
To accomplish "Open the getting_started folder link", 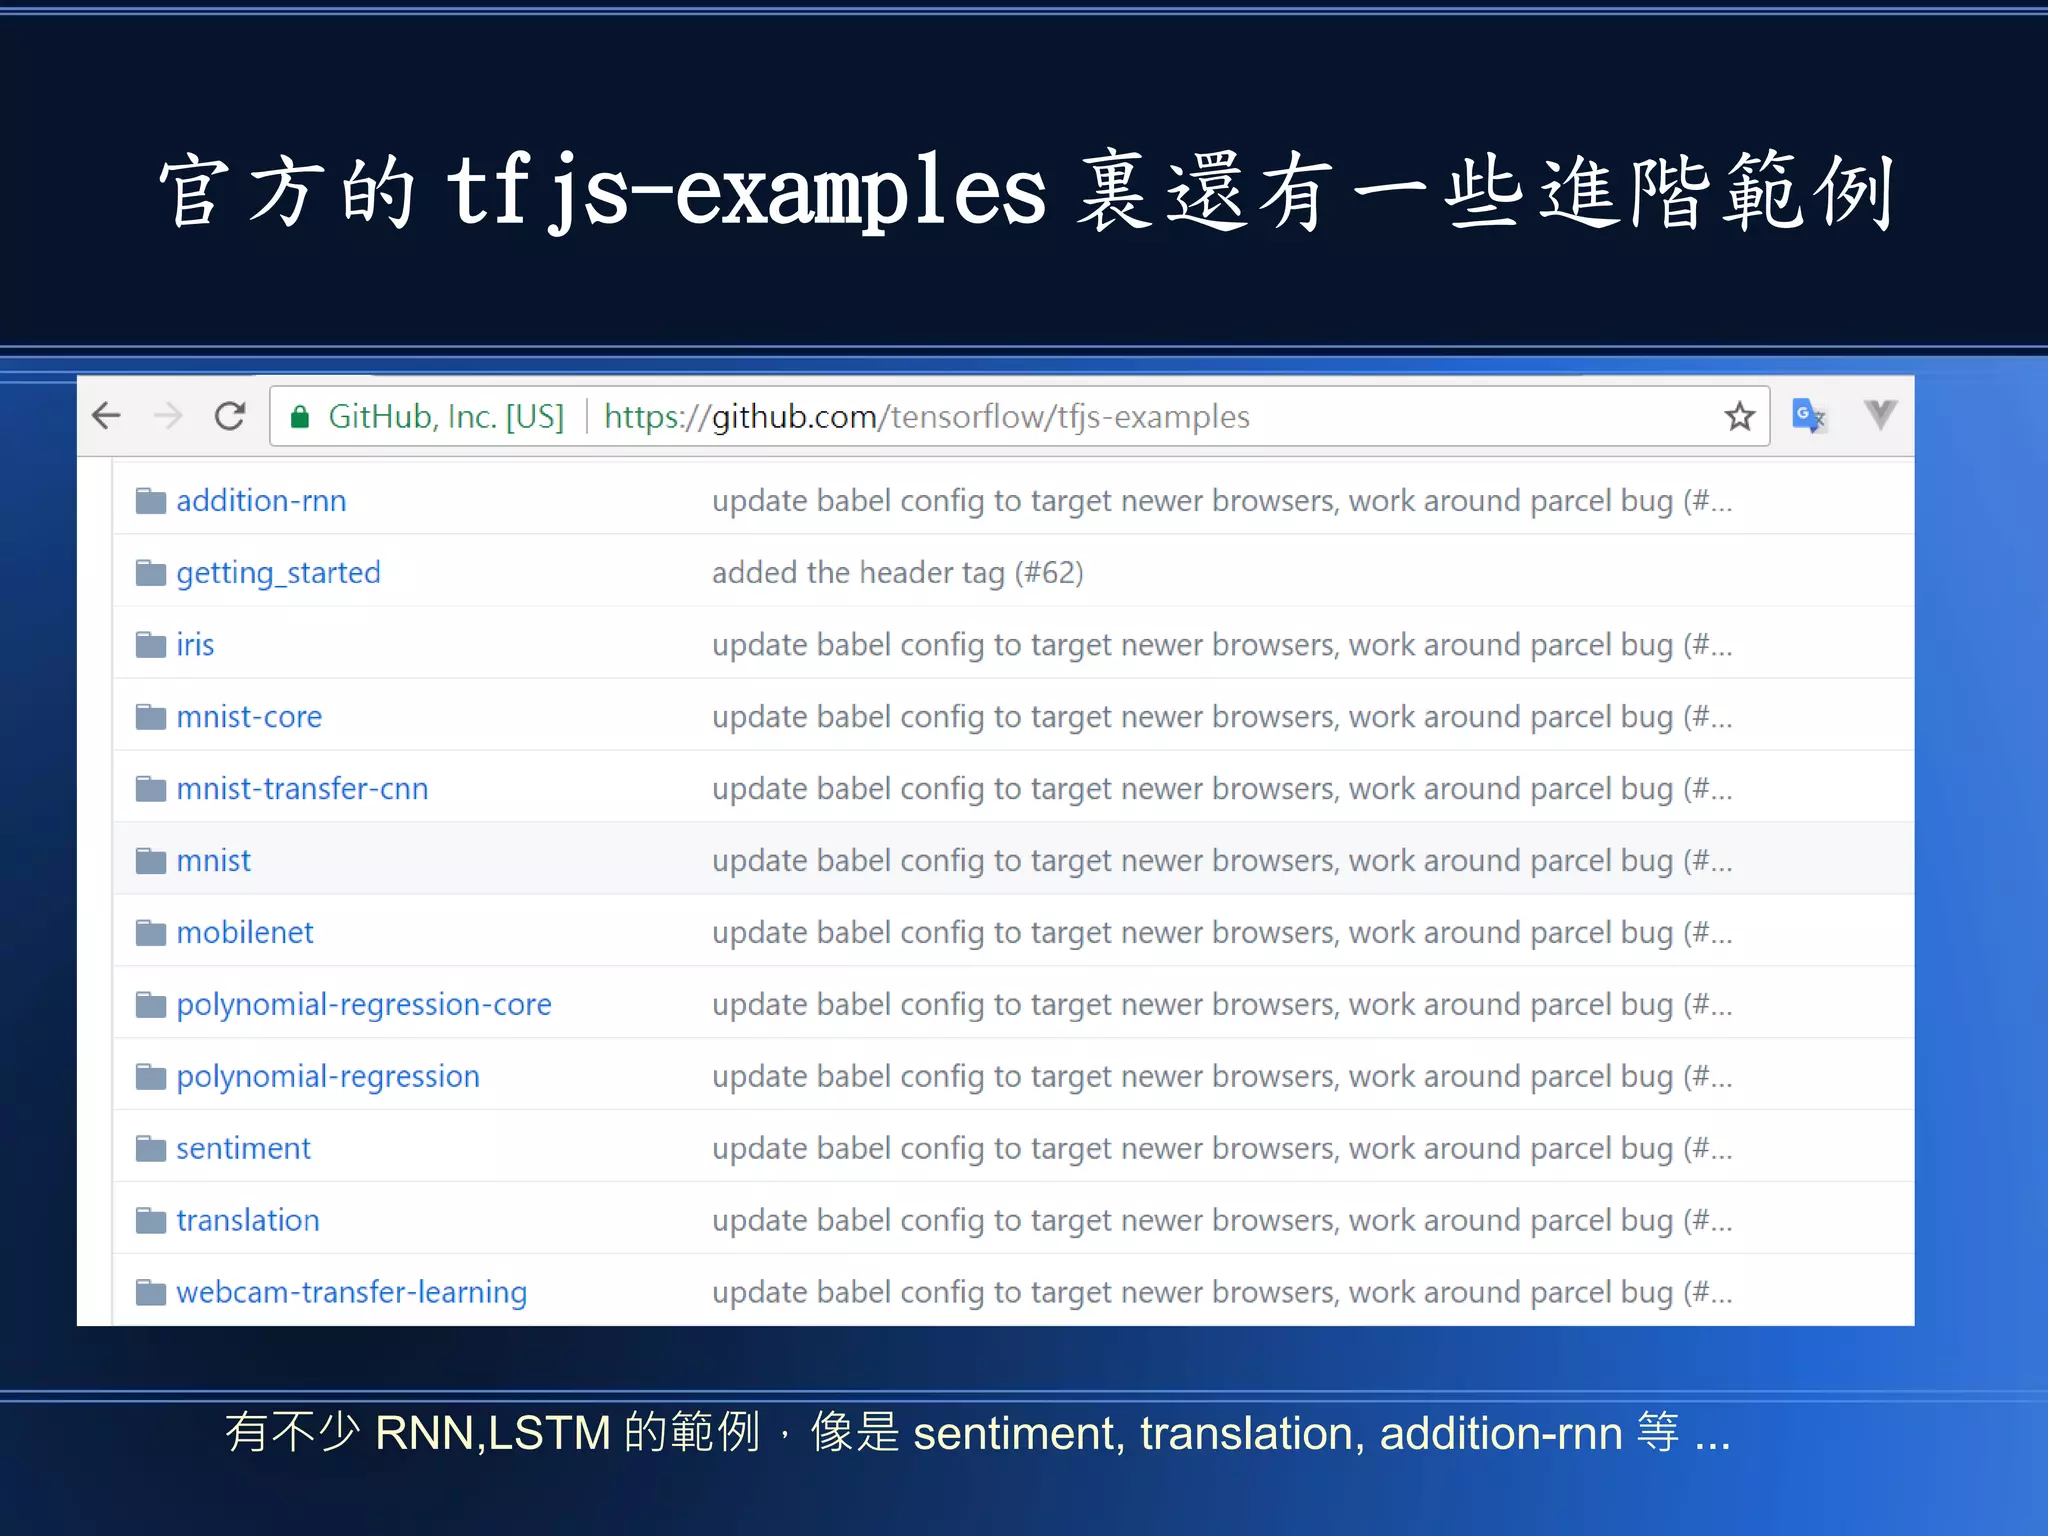I will point(278,573).
